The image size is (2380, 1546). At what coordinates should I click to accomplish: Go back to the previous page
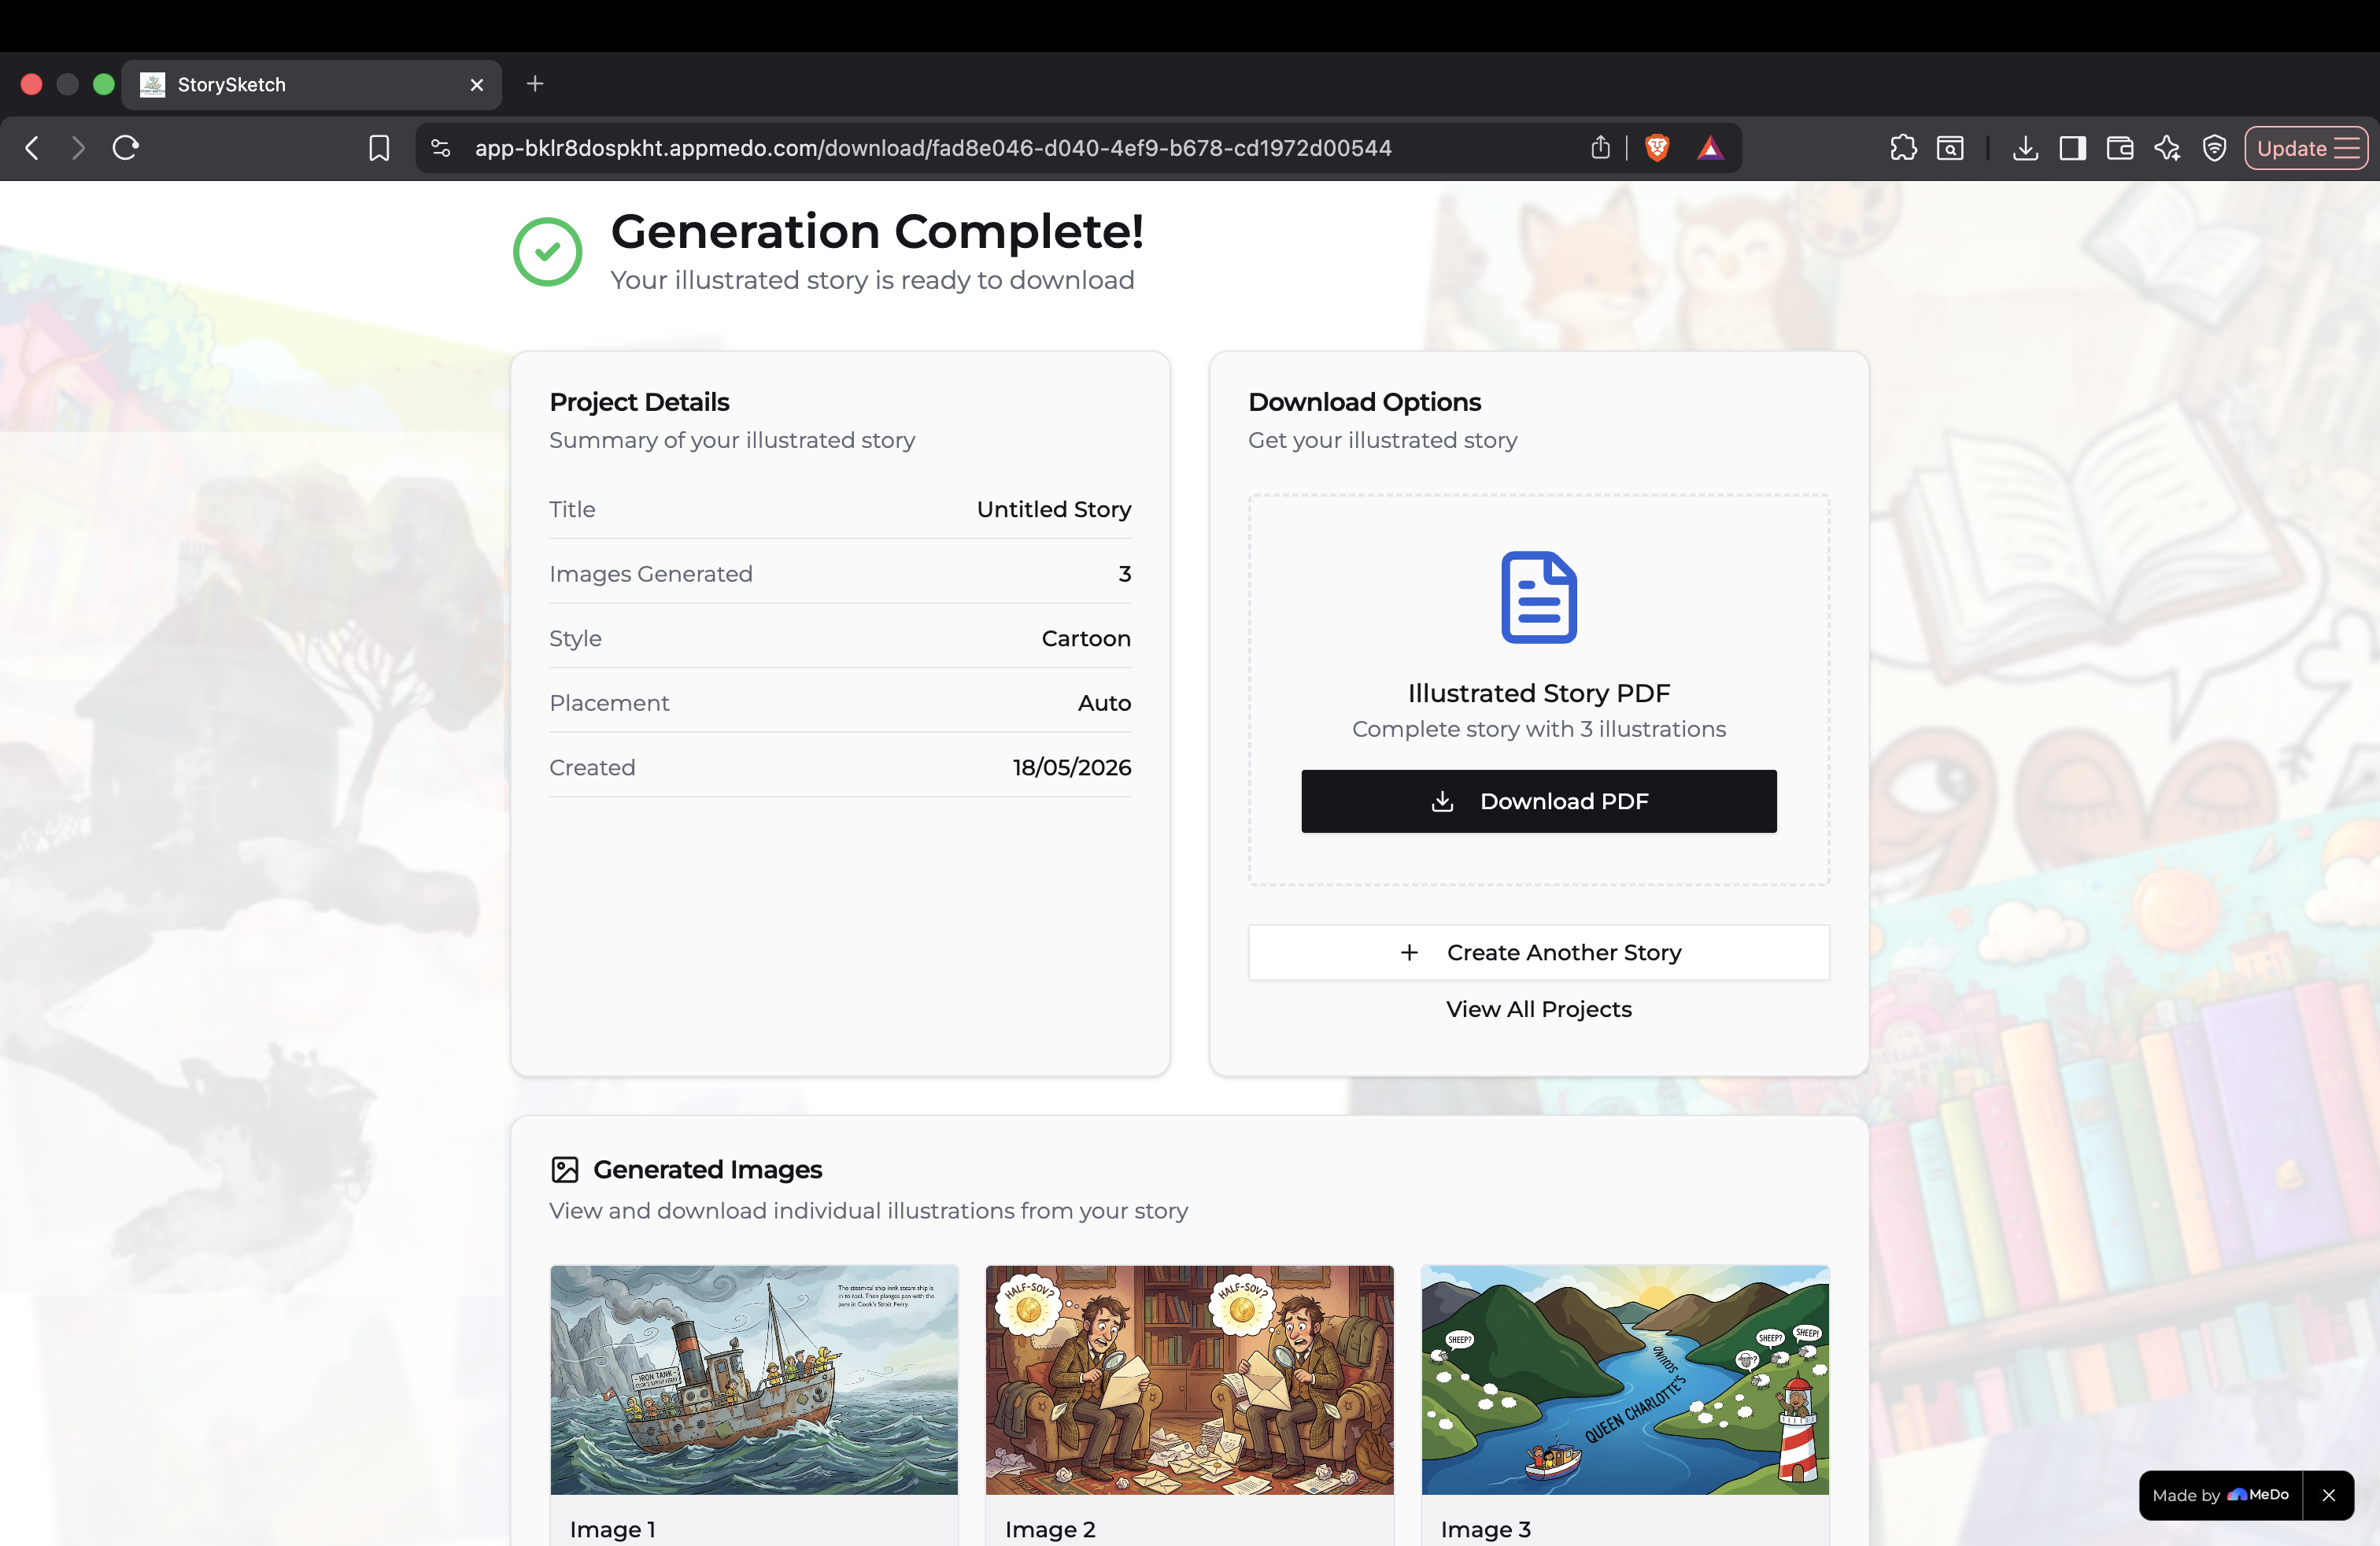coord(32,148)
